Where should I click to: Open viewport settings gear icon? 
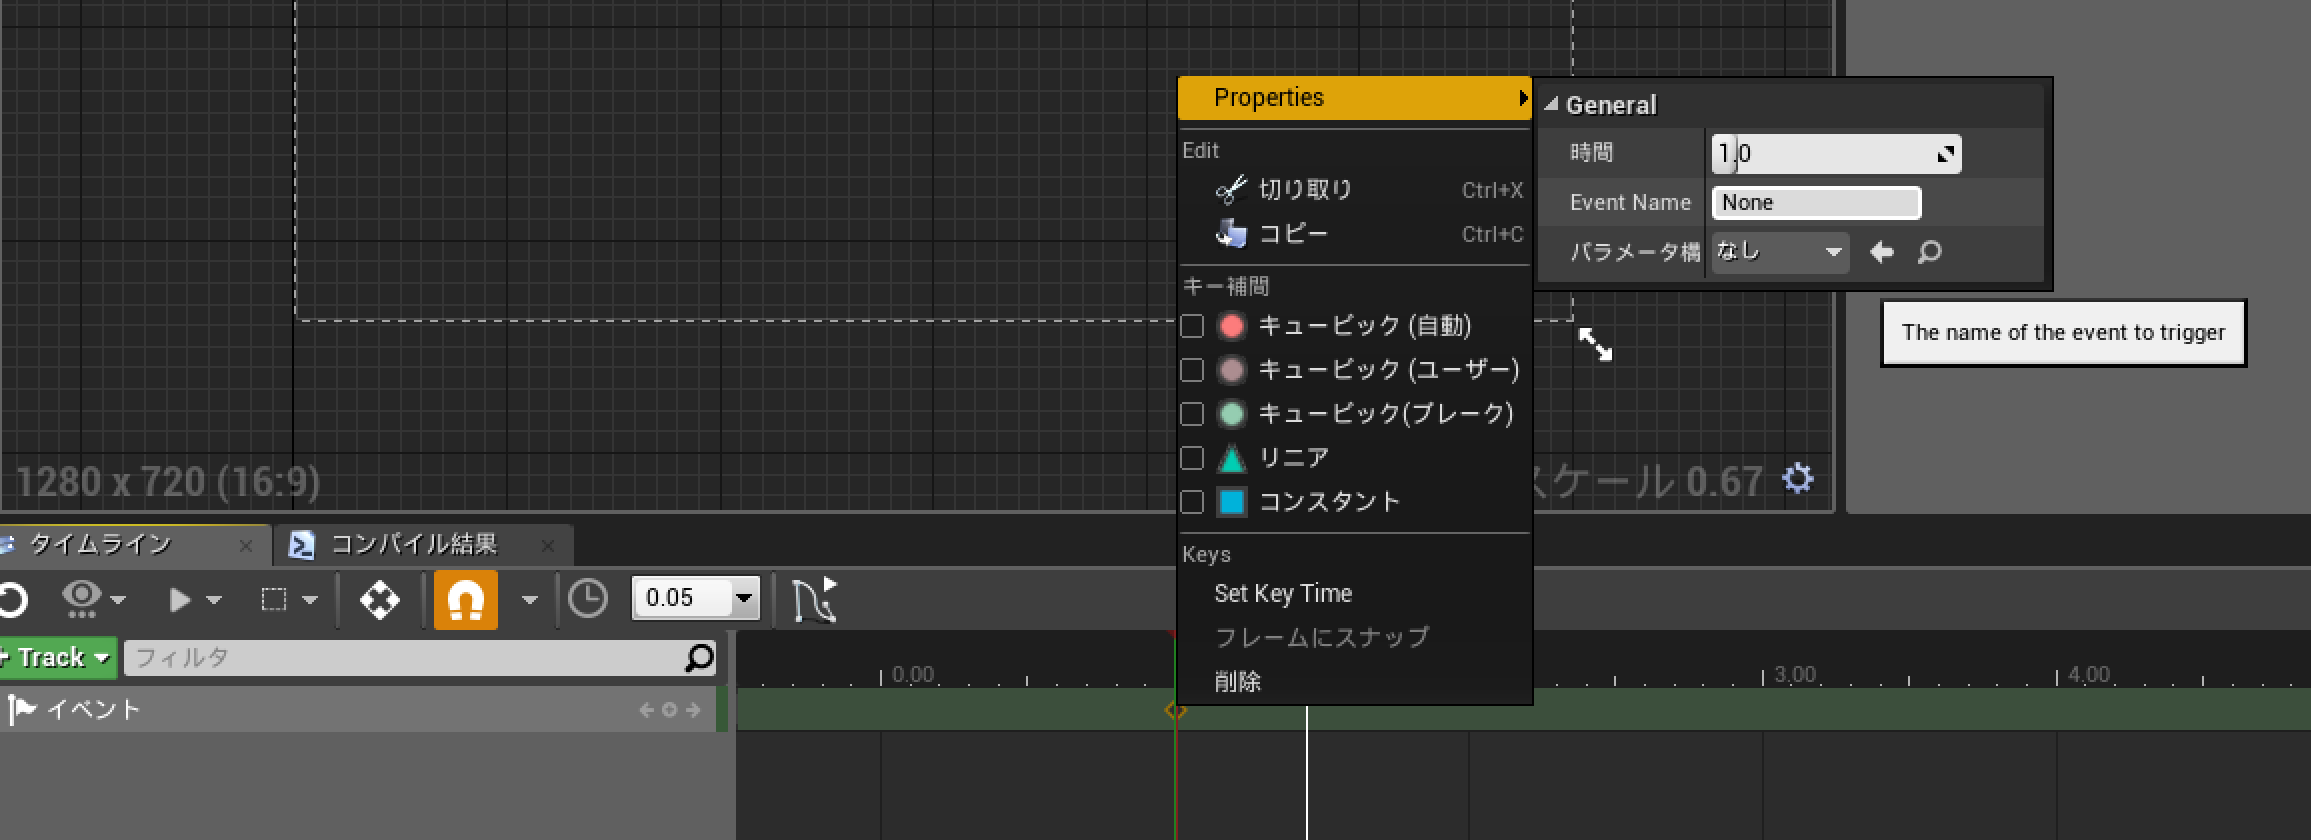1798,479
